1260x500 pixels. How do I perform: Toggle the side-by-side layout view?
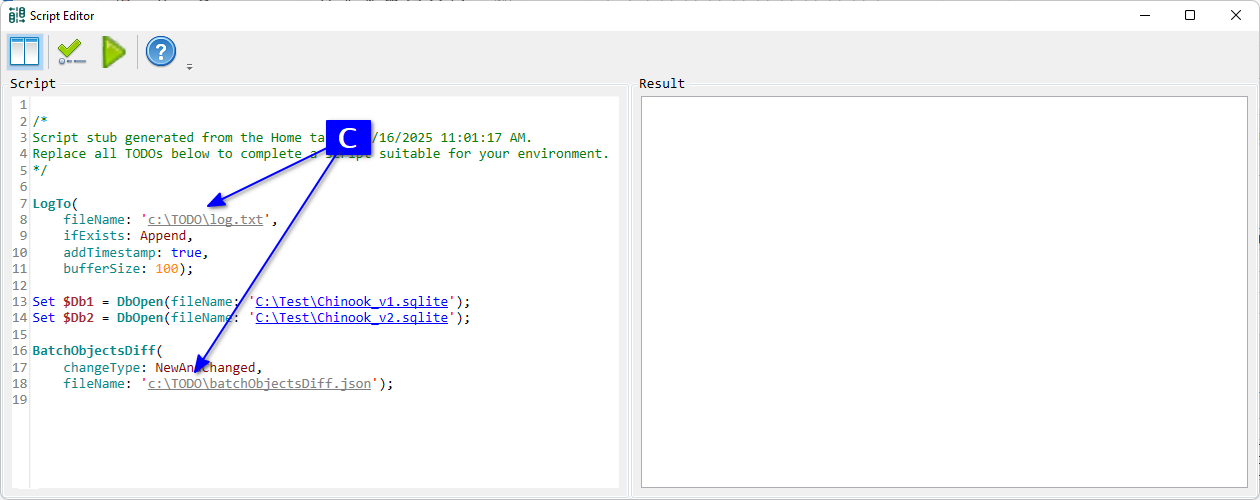(x=24, y=52)
